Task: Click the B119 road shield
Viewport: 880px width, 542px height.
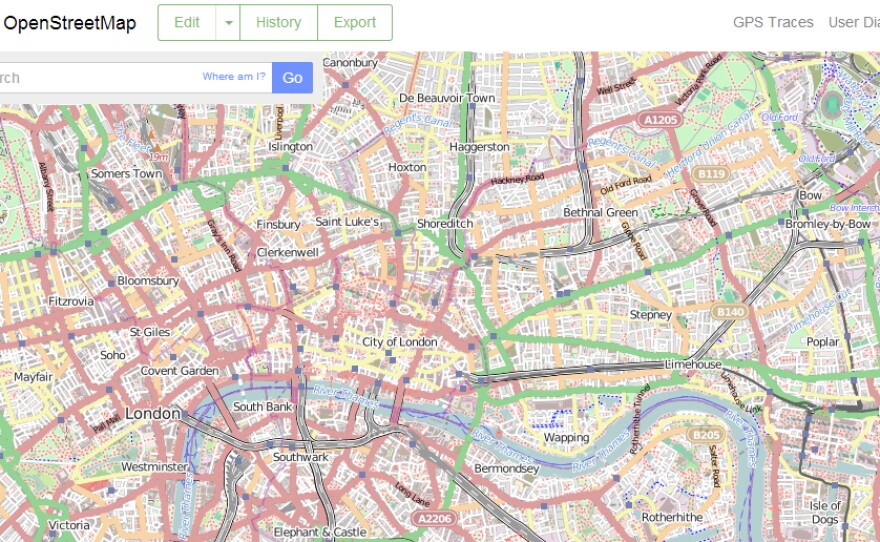Action: [x=711, y=174]
